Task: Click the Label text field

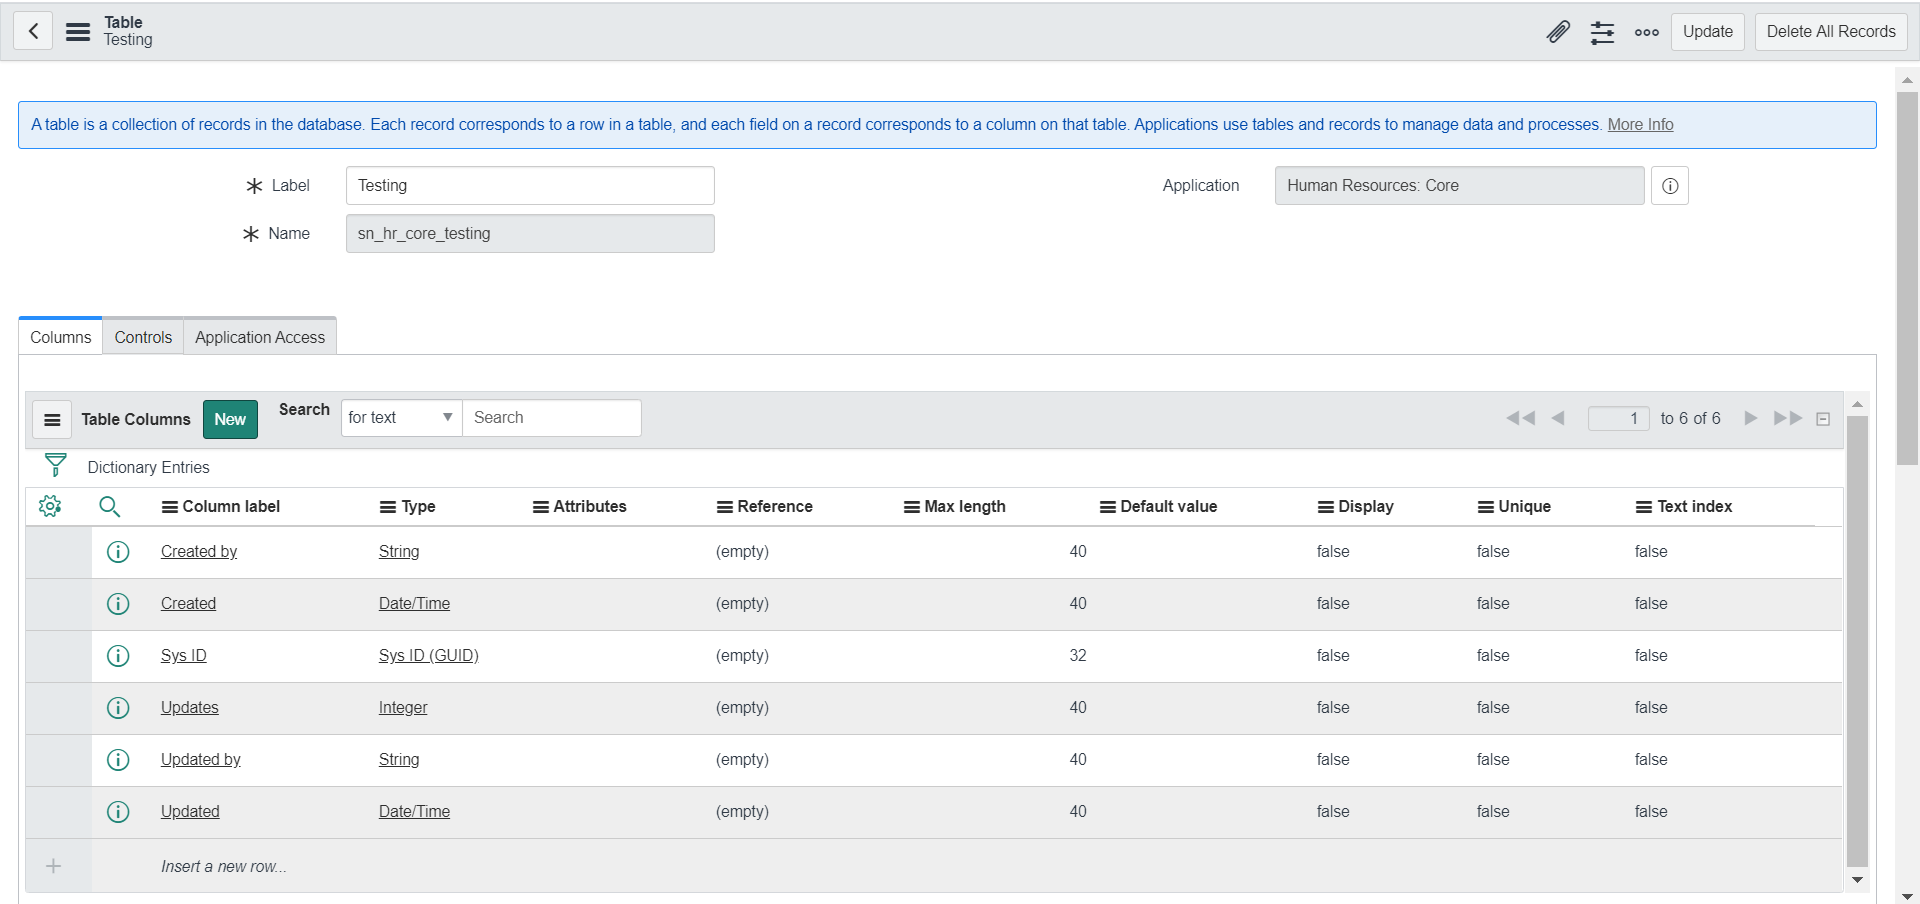Action: [530, 186]
